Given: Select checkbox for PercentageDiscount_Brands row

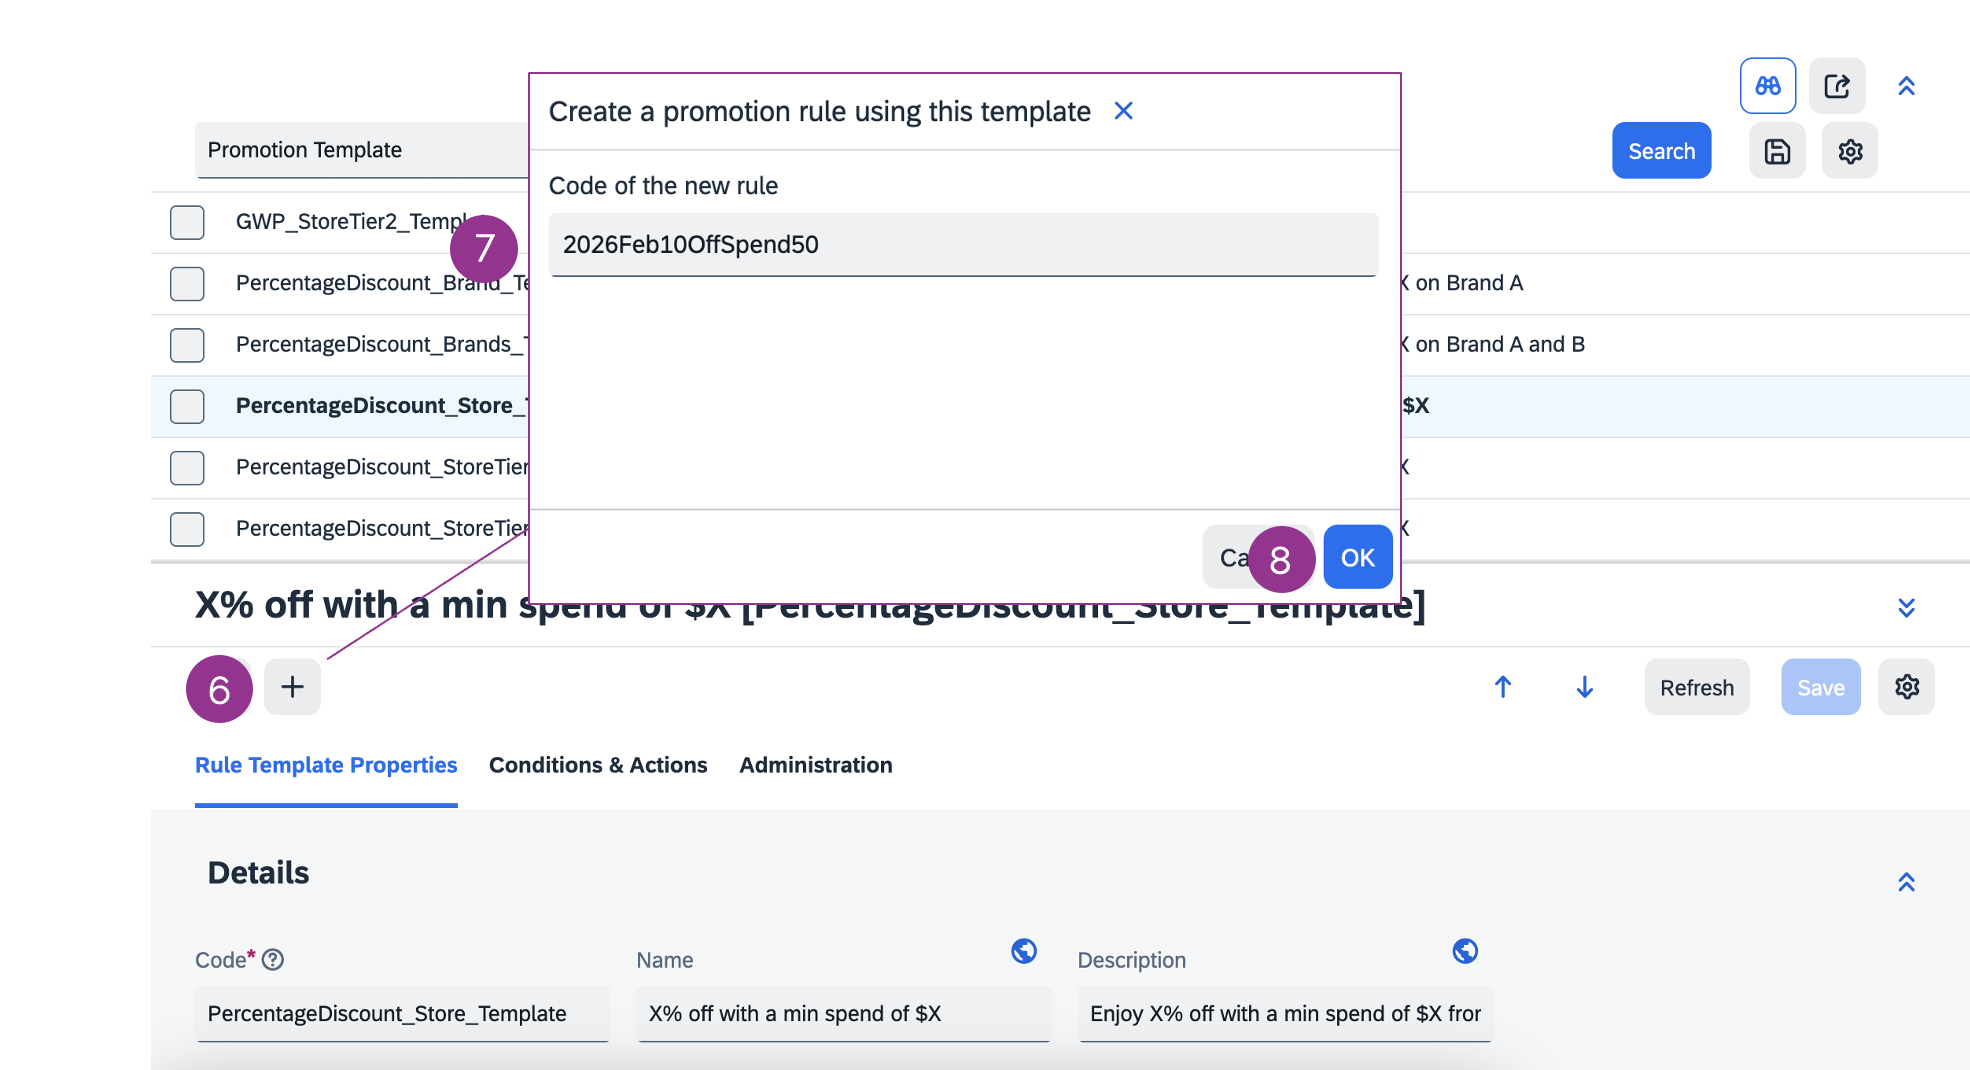Looking at the screenshot, I should pos(187,345).
